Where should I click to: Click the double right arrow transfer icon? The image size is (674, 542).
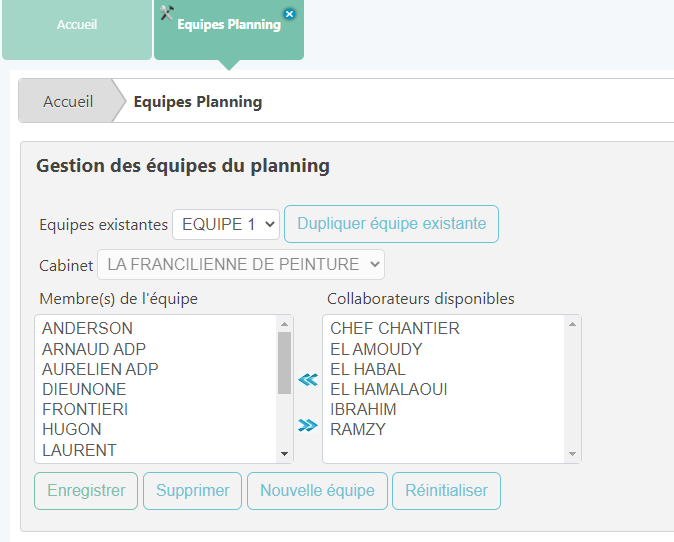pos(308,426)
